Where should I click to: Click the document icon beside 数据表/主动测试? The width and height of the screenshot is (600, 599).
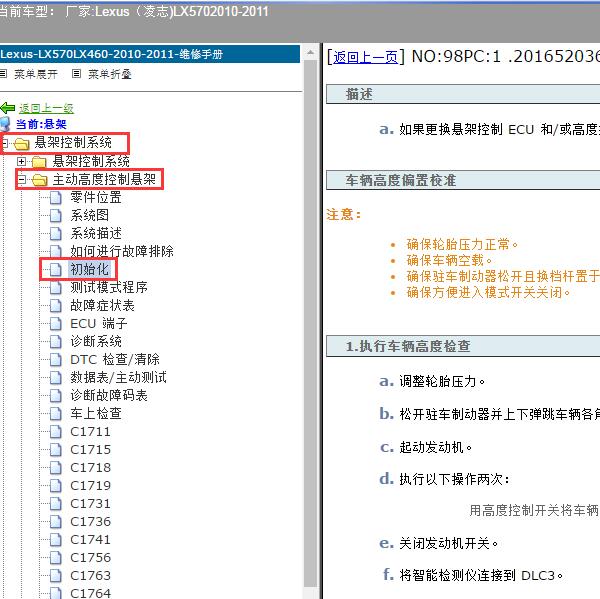55,378
